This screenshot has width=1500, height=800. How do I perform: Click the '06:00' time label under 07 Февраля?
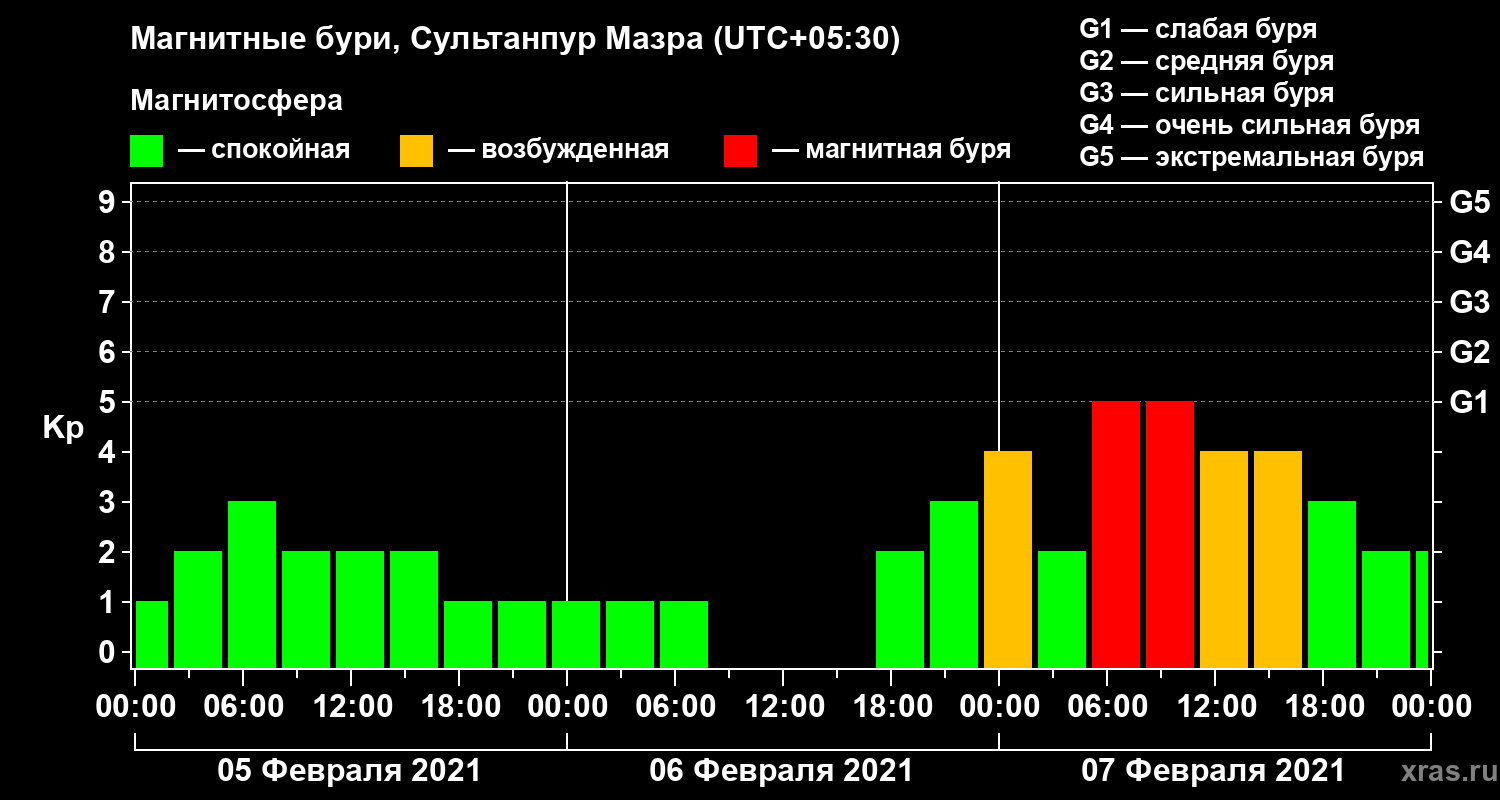1106,707
